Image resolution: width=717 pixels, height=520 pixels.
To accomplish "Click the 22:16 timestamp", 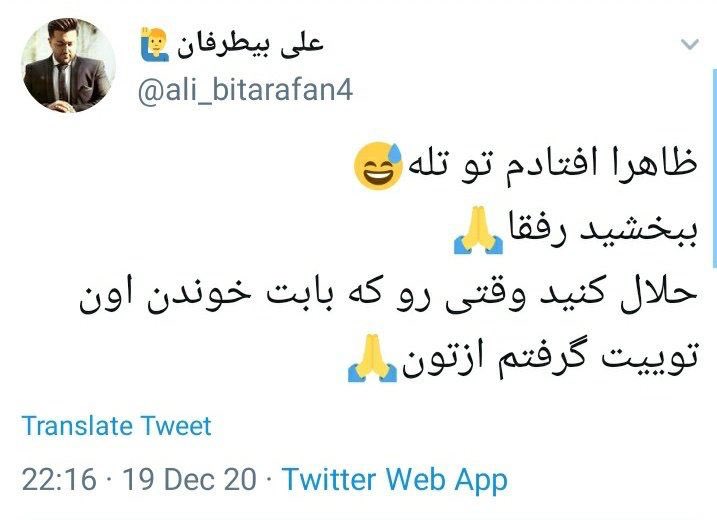I will [x=59, y=479].
